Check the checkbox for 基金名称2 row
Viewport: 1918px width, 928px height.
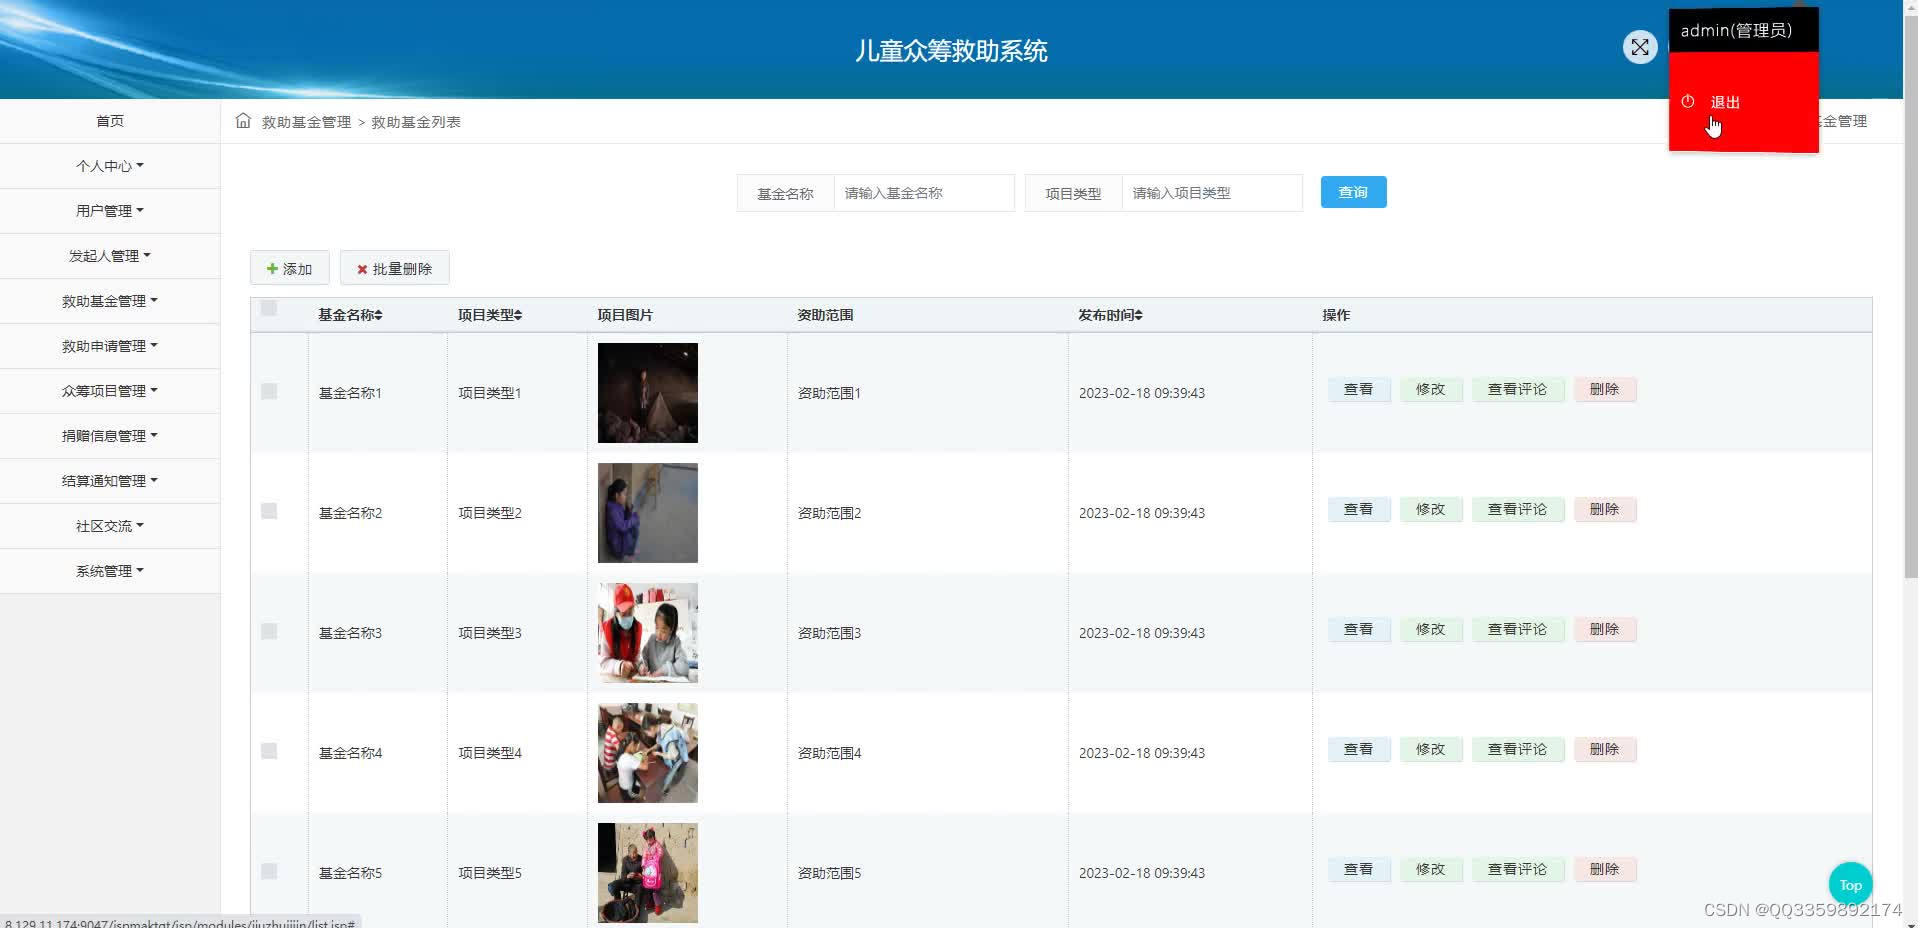(269, 511)
